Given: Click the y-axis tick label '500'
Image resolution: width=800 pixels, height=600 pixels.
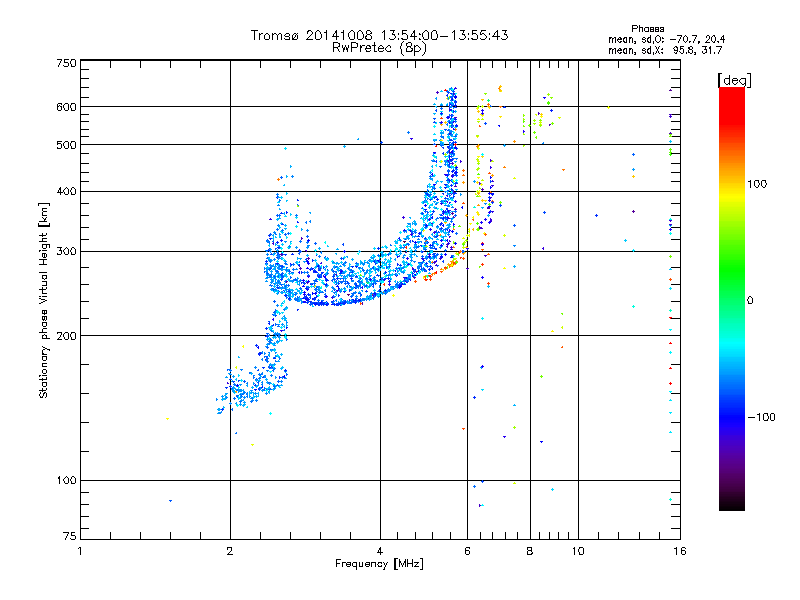Looking at the screenshot, I should [66, 145].
